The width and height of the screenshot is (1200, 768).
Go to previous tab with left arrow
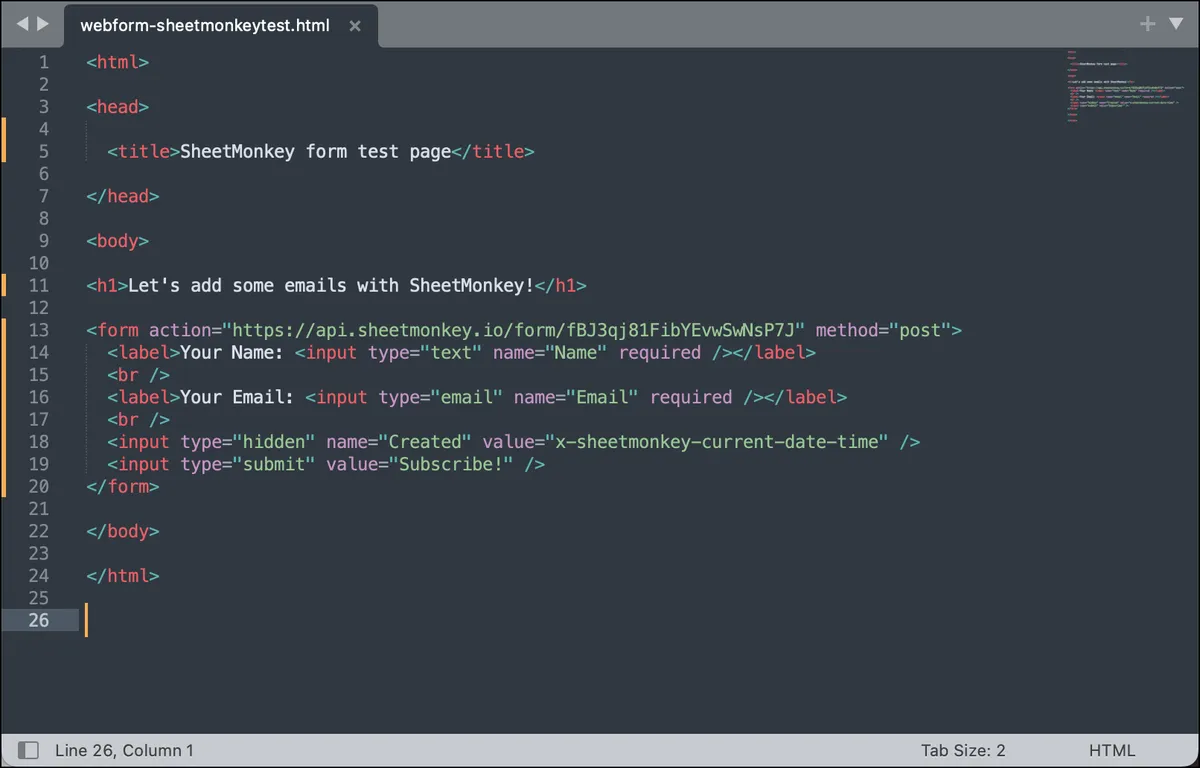pyautogui.click(x=22, y=24)
